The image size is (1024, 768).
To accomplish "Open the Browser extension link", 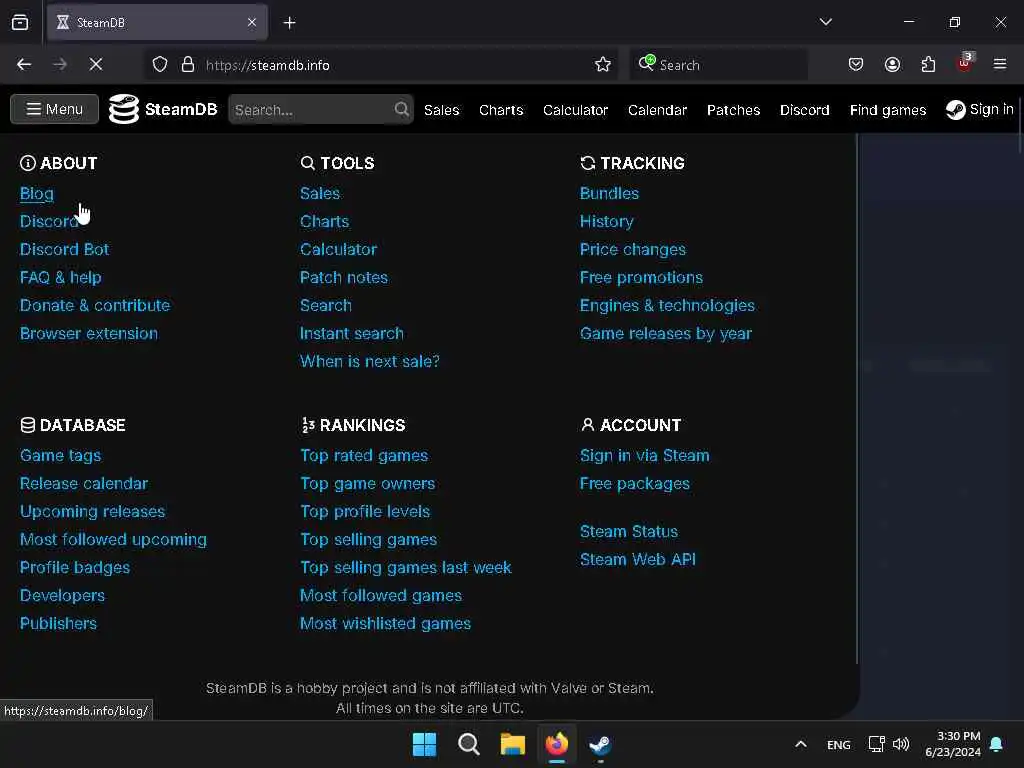I will point(89,334).
